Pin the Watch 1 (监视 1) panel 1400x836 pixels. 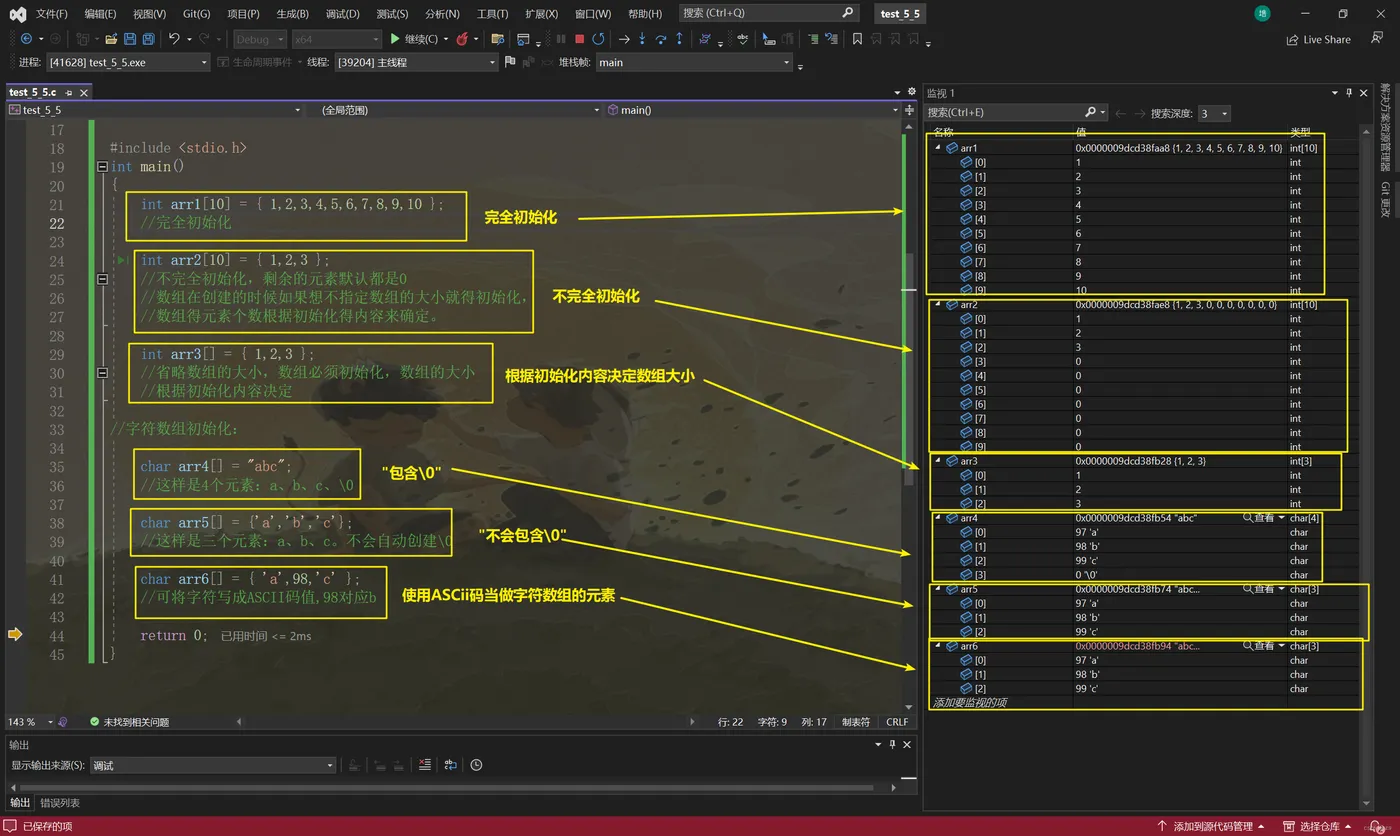click(1349, 92)
